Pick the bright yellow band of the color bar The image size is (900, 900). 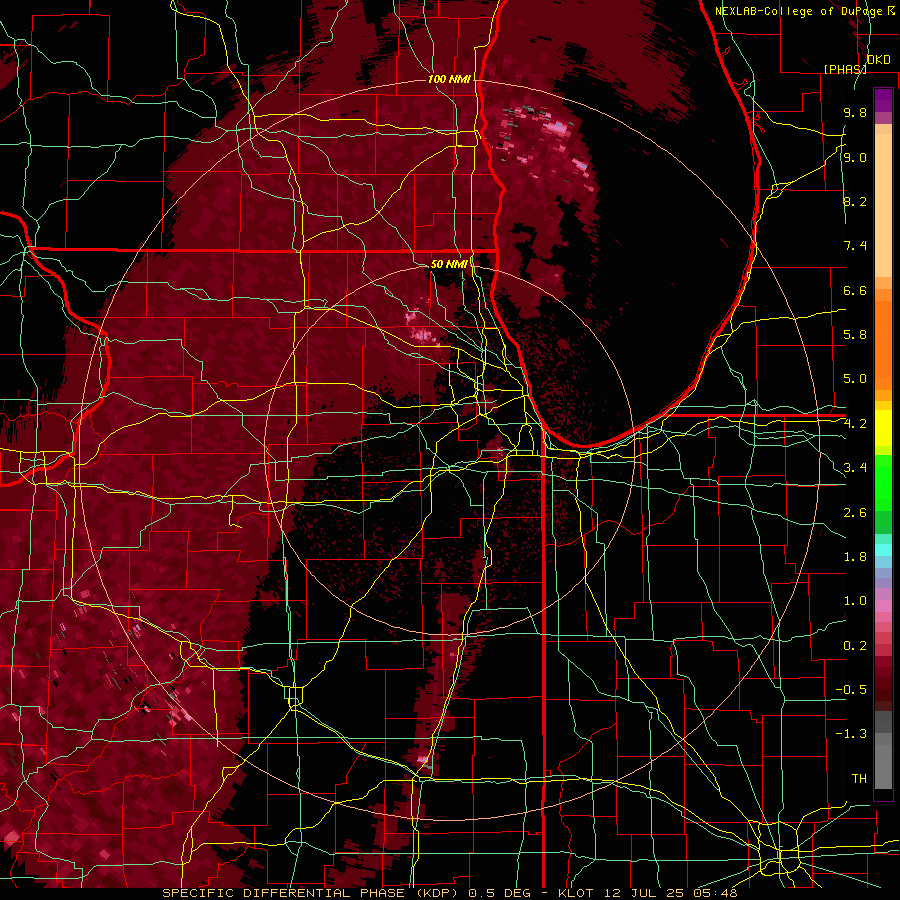click(883, 428)
